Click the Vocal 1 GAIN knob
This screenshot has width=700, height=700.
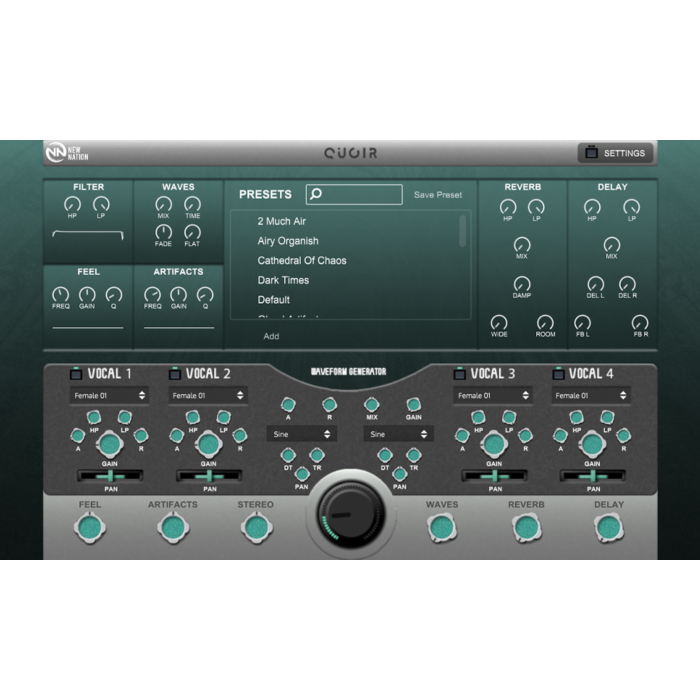109,444
